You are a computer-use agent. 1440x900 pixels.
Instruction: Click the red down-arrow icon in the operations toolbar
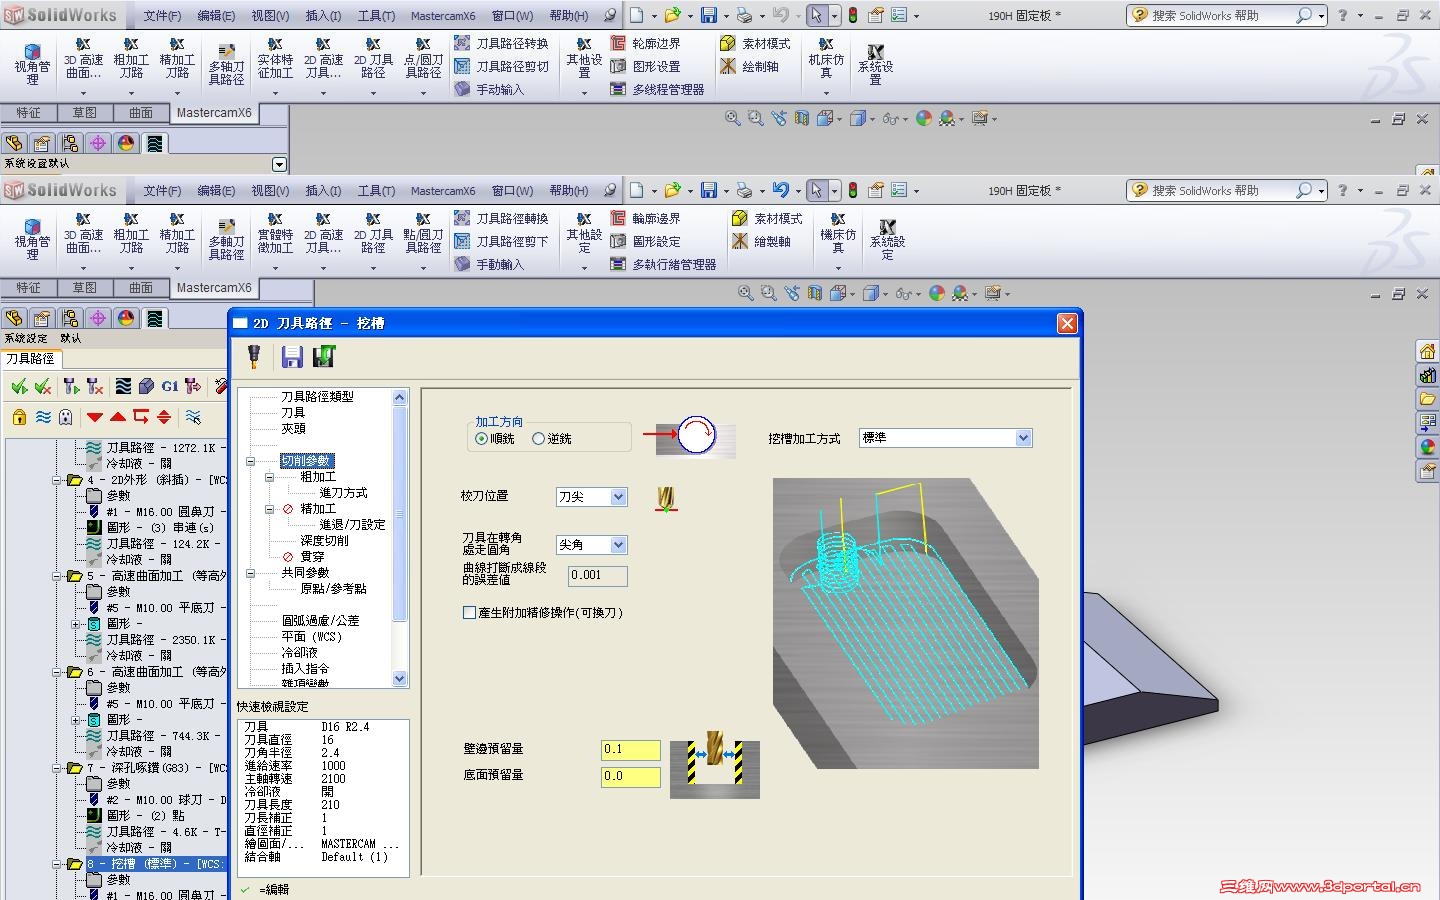tap(95, 417)
